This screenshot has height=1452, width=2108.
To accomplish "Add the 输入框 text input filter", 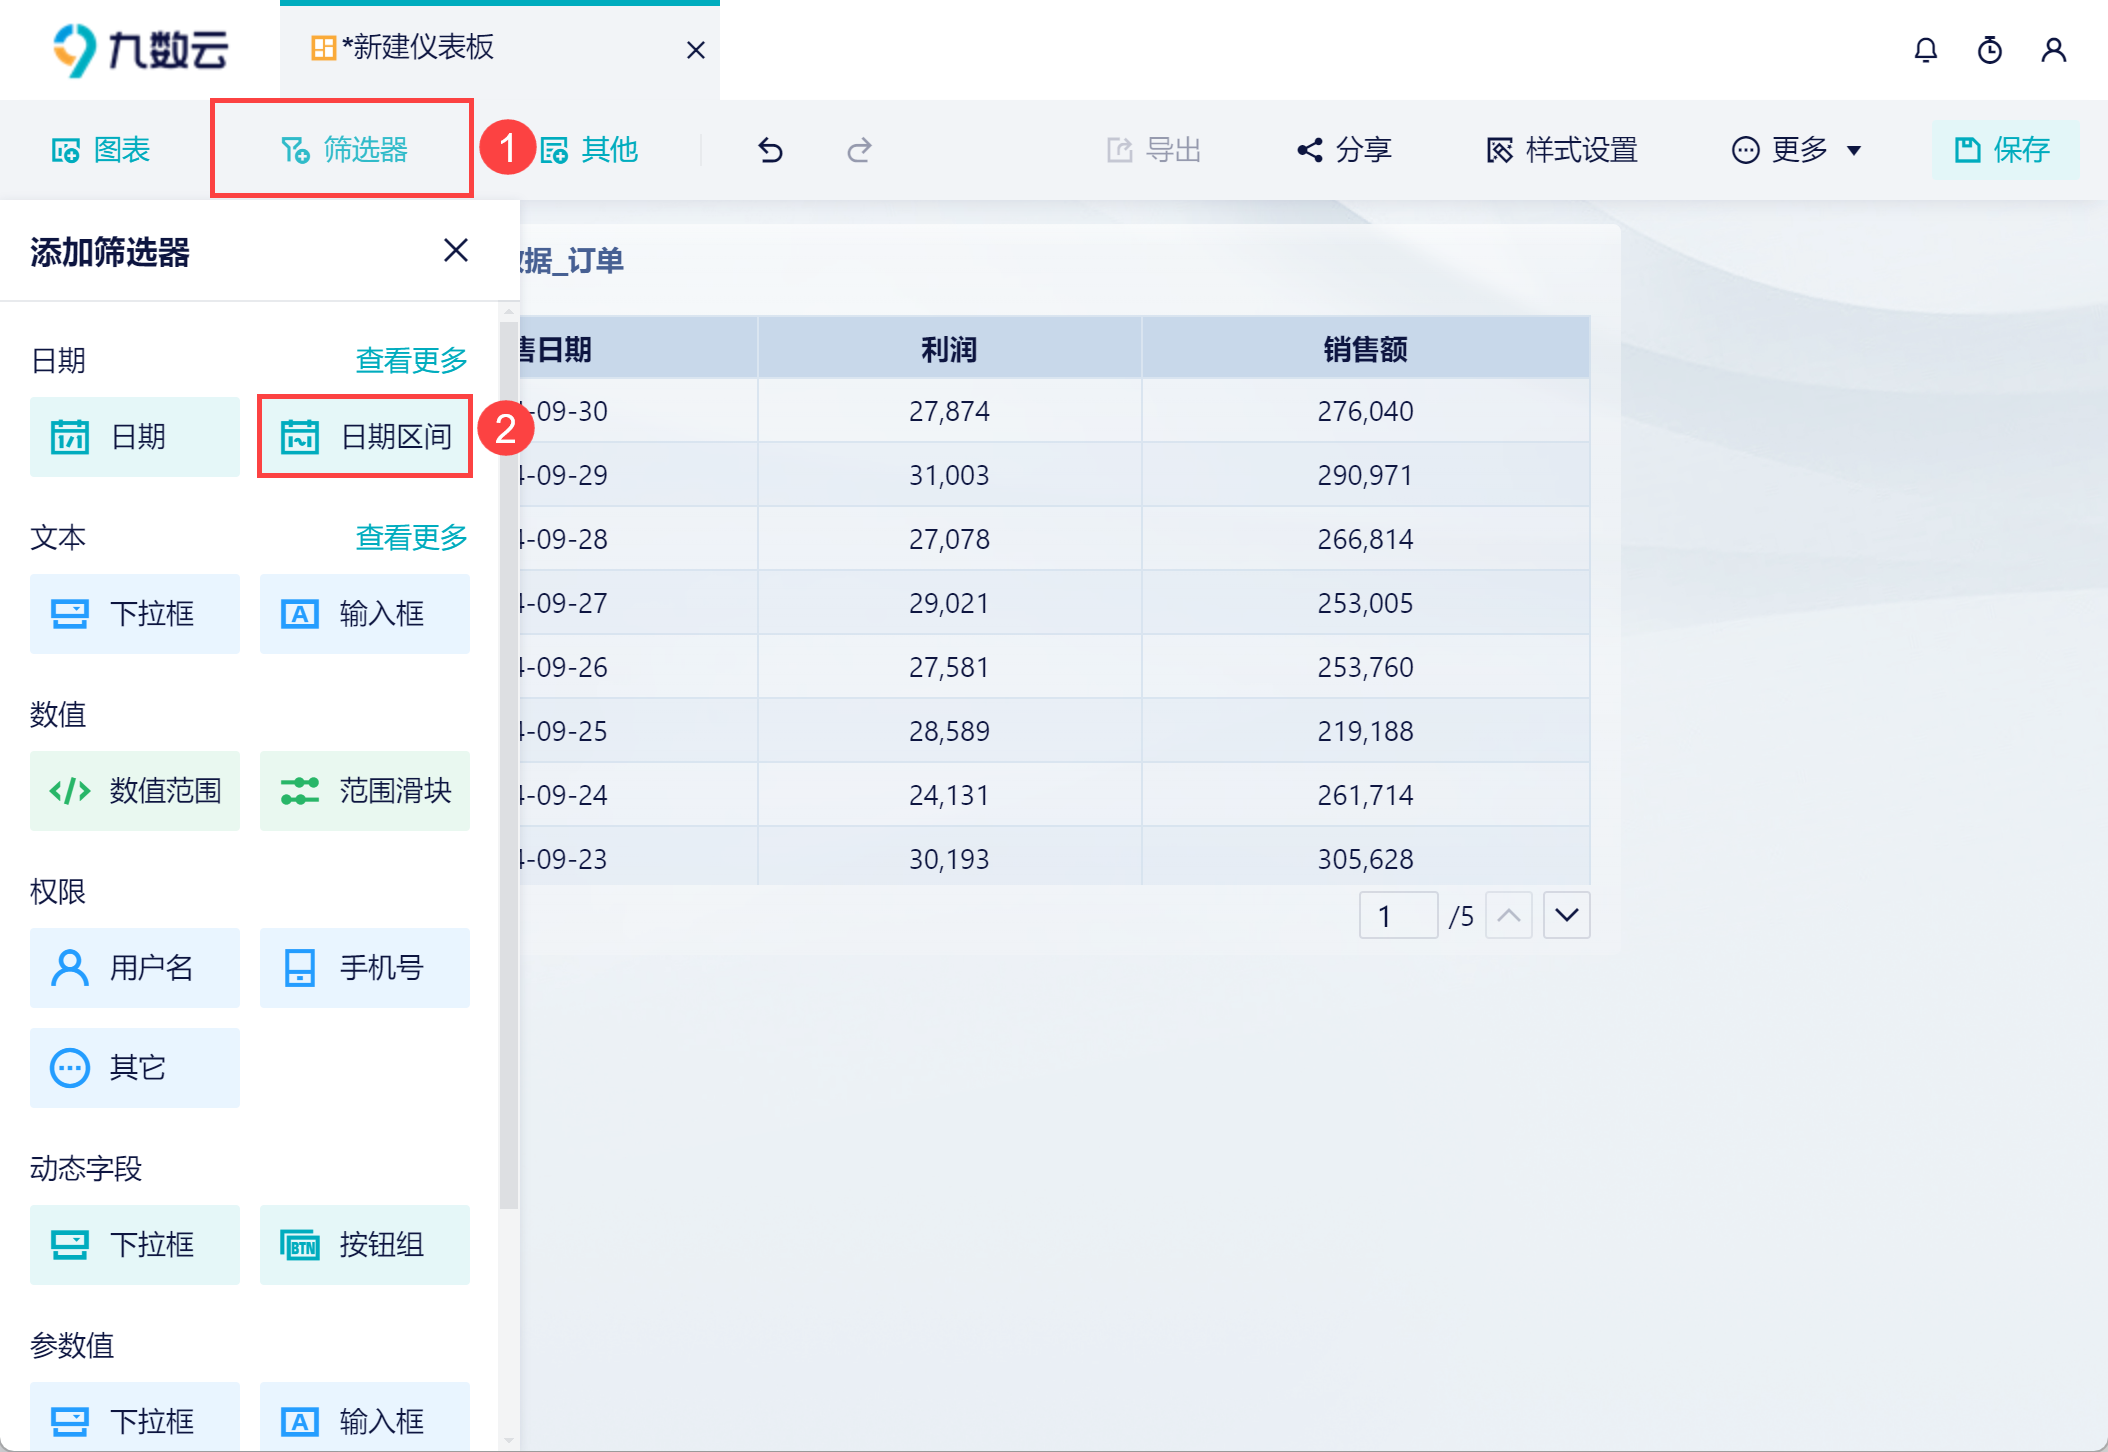I will pos(363,614).
